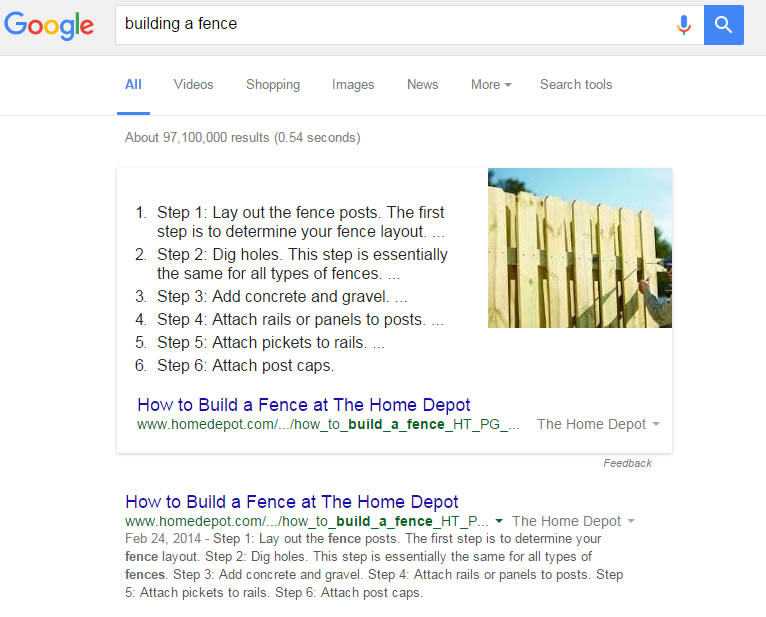Viewport: 766px width, 617px height.
Task: Click the wooden fence photo in featured snippet
Action: click(579, 248)
